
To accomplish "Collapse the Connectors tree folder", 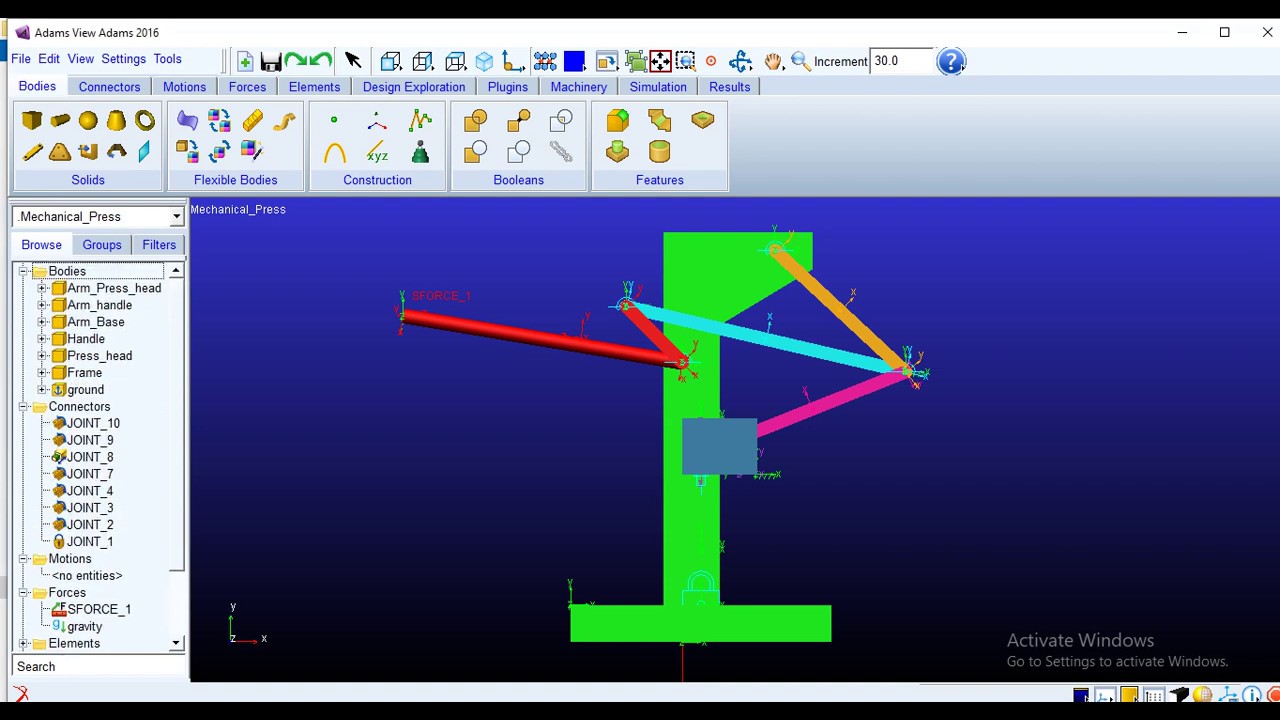I will pyautogui.click(x=23, y=407).
